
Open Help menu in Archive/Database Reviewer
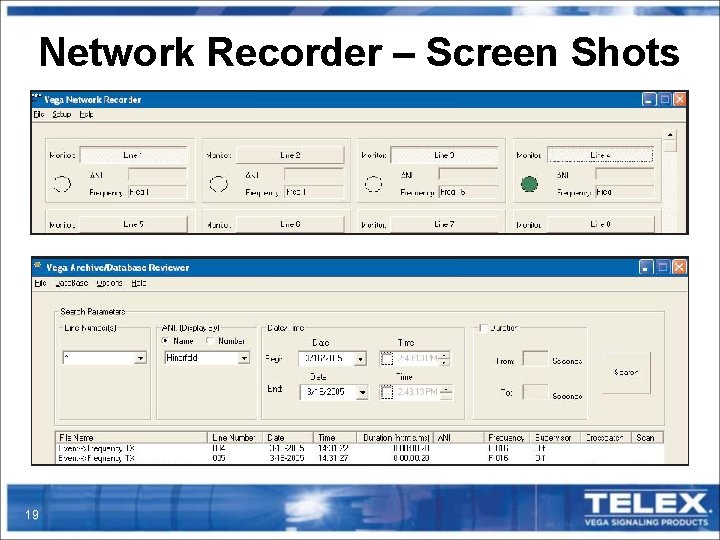(139, 283)
